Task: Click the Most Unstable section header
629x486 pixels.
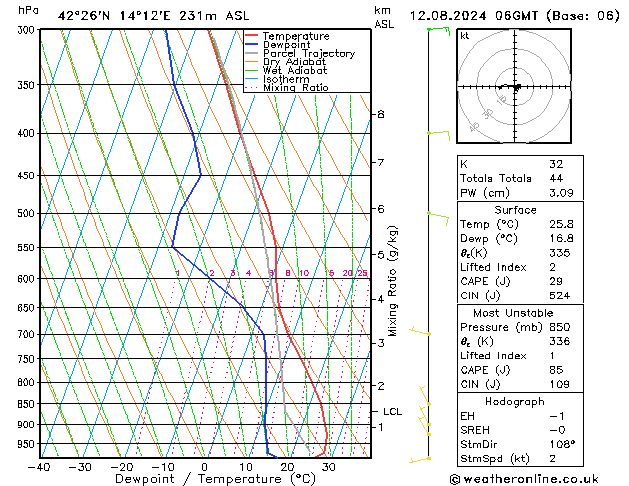Action: click(x=513, y=313)
